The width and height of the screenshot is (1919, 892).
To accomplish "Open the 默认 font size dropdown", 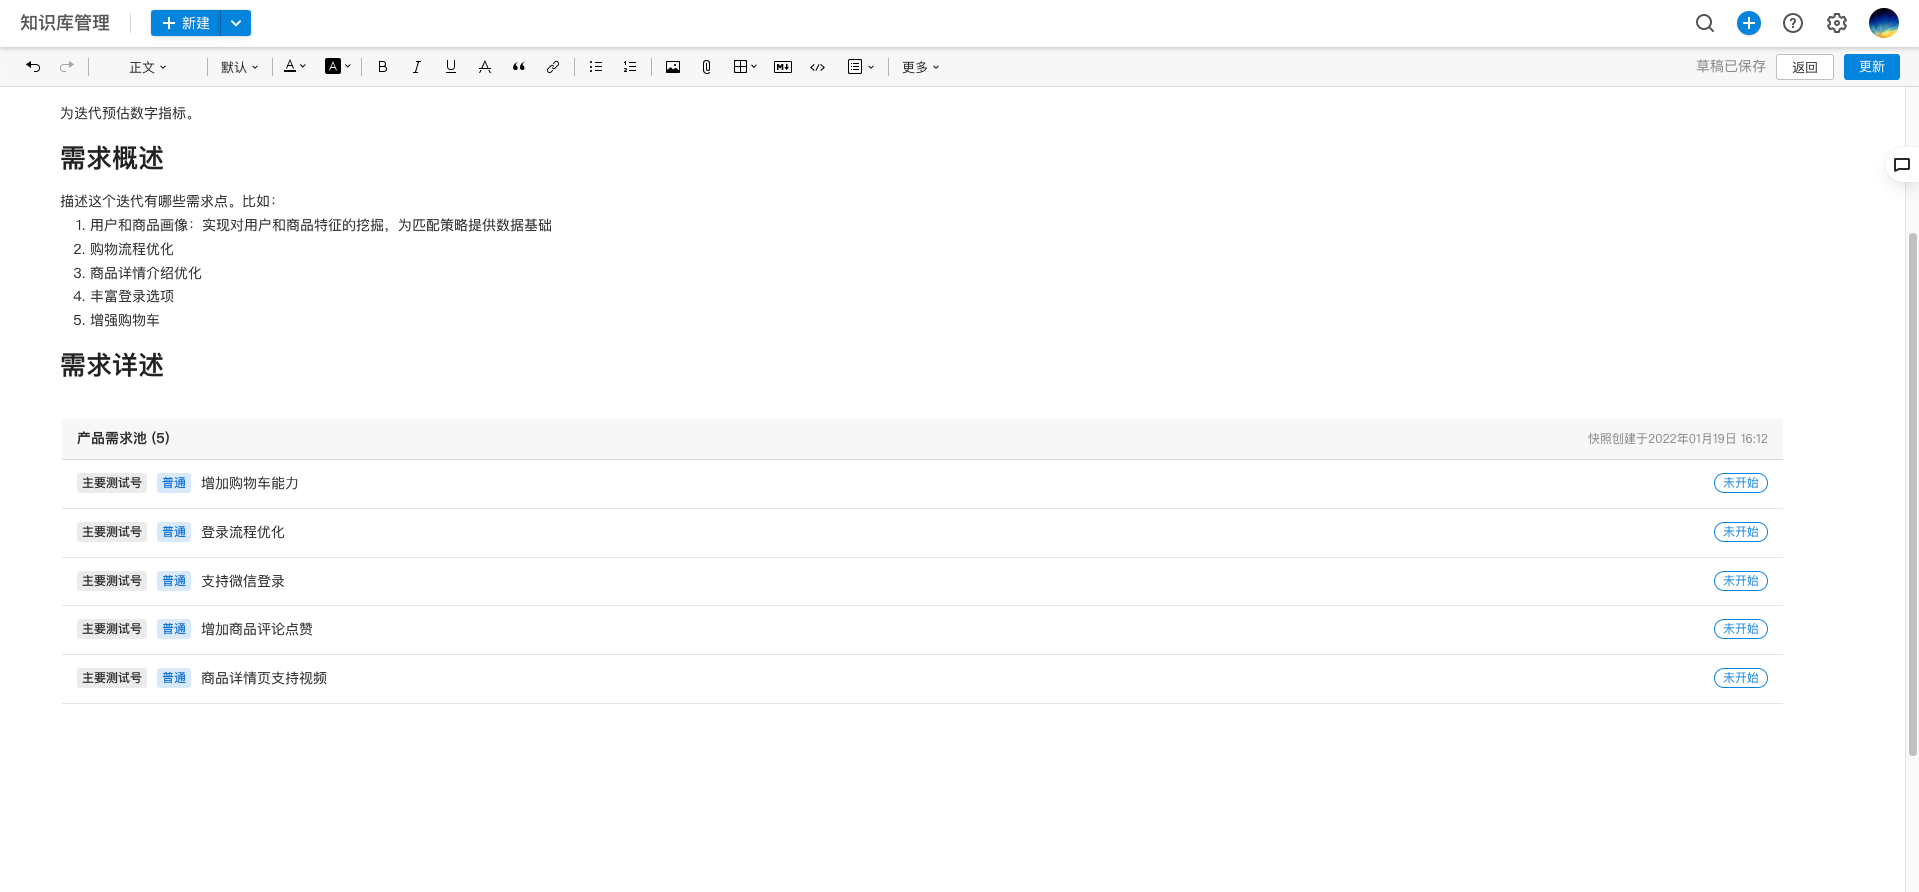I will [240, 67].
